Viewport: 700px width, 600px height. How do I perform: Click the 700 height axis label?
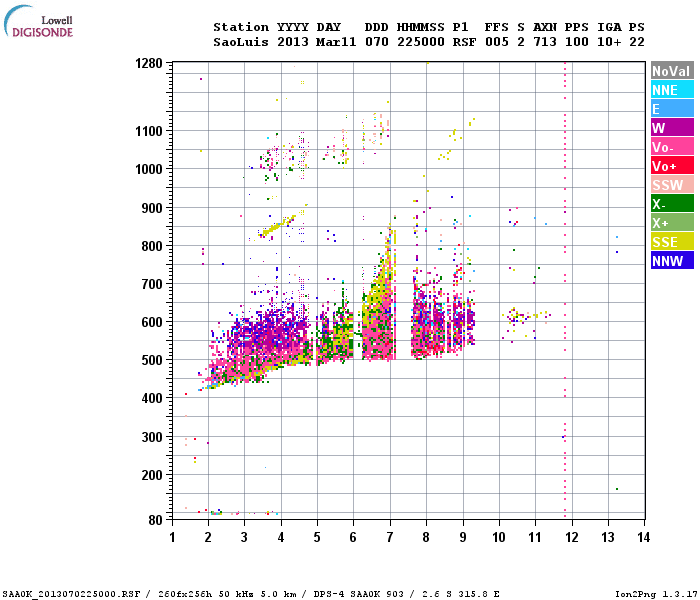coord(152,284)
